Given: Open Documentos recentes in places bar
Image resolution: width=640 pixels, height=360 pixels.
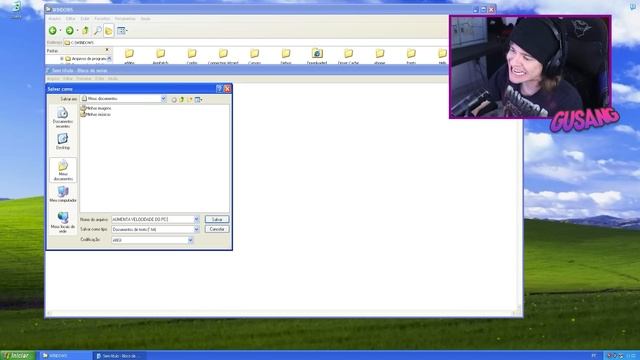Looking at the screenshot, I should 62,117.
